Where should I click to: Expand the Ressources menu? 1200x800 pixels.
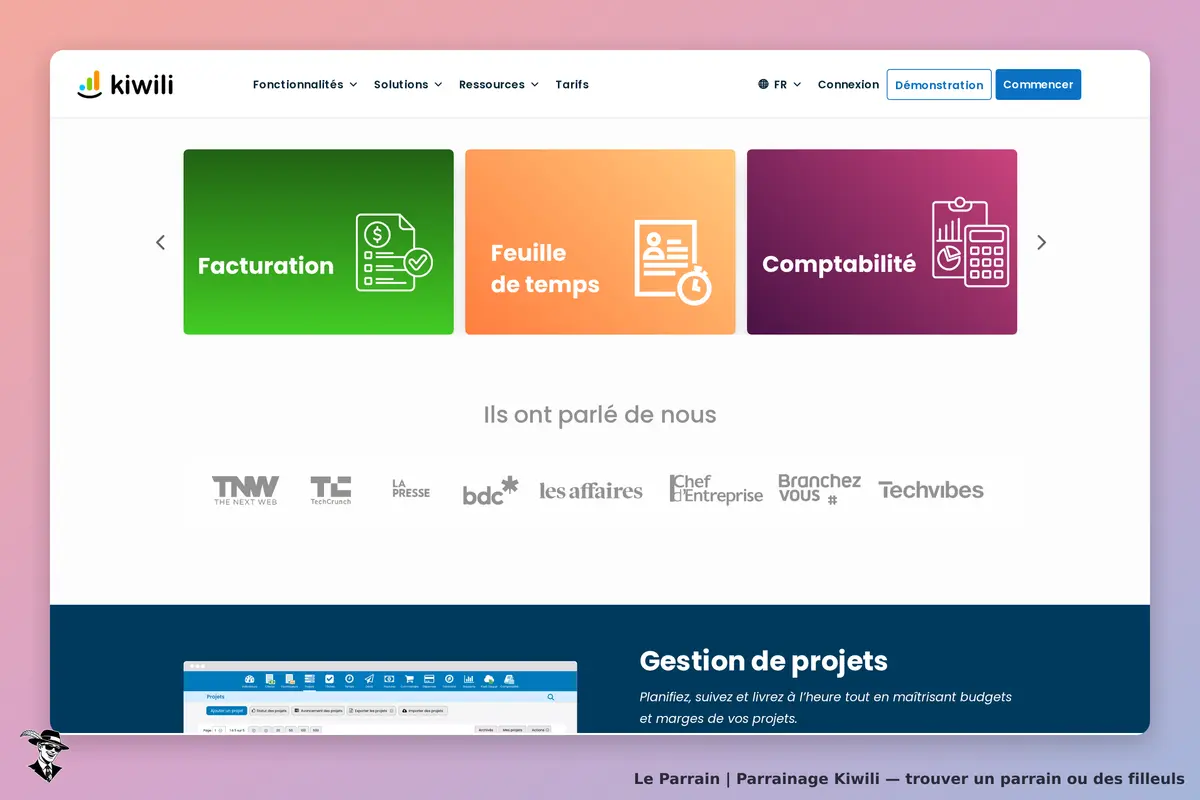point(499,85)
